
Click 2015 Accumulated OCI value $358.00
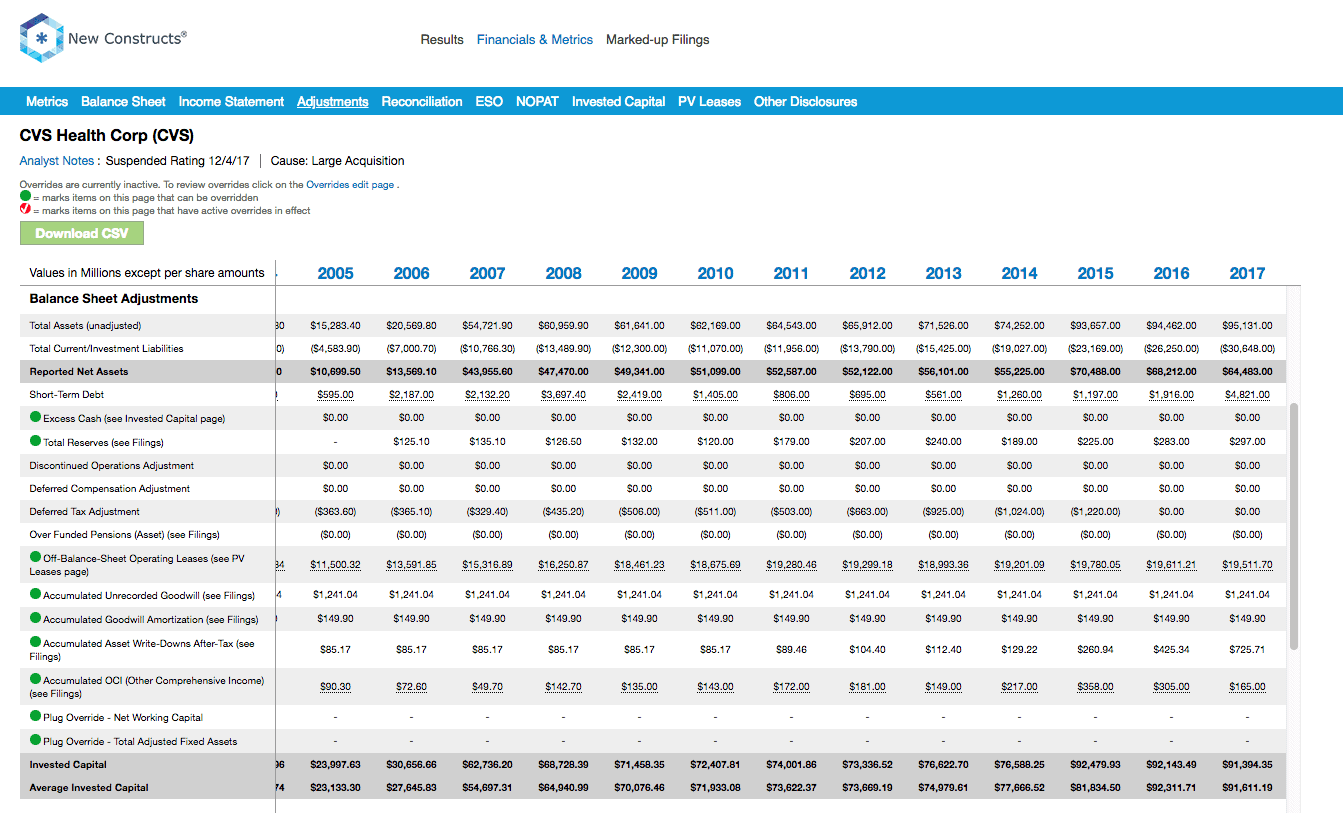pyautogui.click(x=1095, y=687)
